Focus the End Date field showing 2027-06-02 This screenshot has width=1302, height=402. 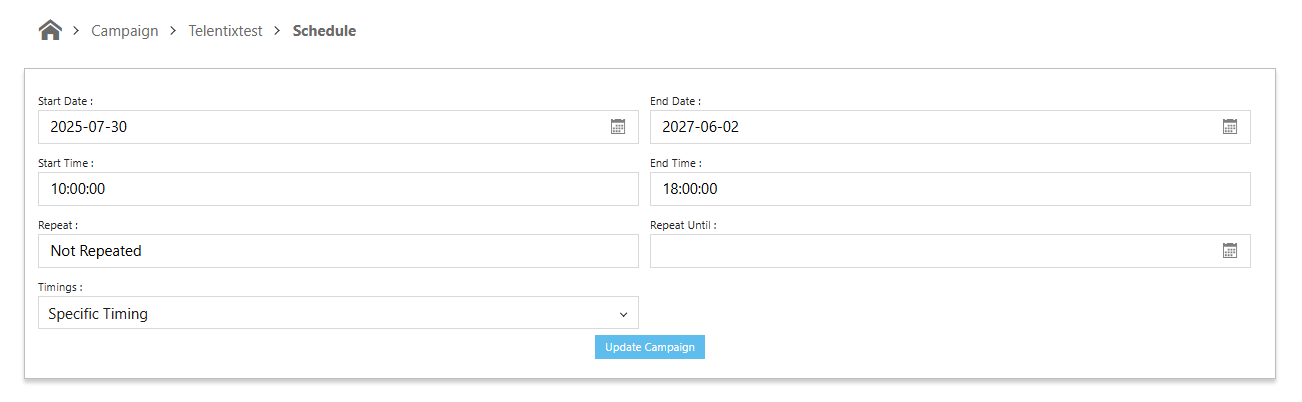click(950, 127)
